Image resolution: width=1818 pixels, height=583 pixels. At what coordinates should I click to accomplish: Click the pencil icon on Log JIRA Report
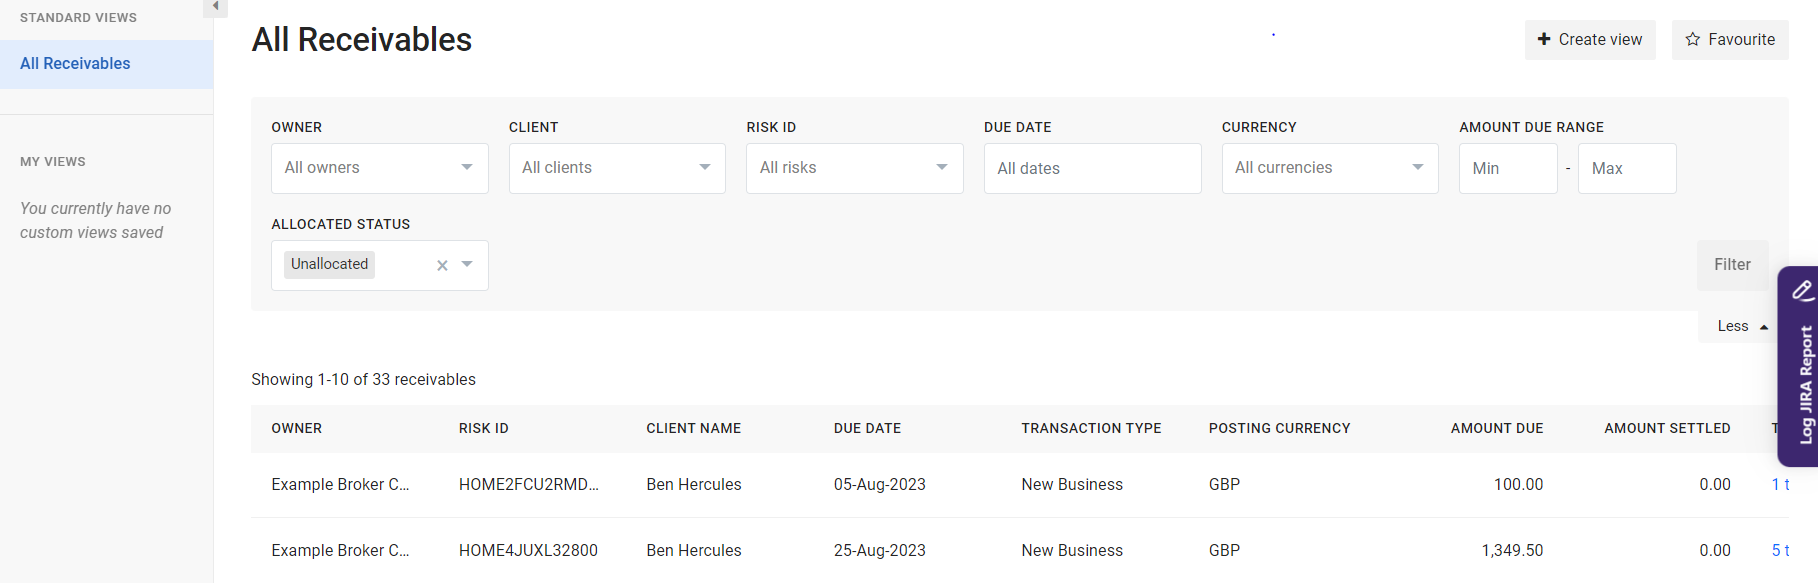click(1802, 291)
